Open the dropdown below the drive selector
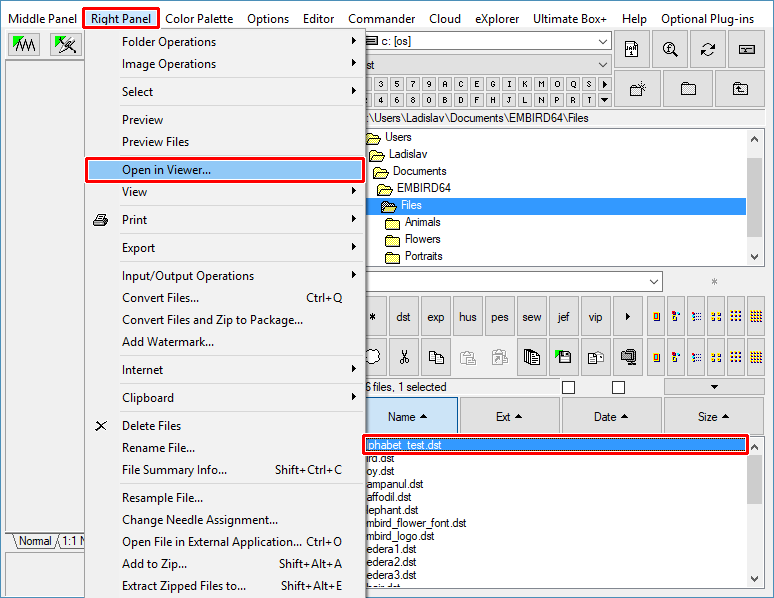This screenshot has height=598, width=774. (x=603, y=65)
